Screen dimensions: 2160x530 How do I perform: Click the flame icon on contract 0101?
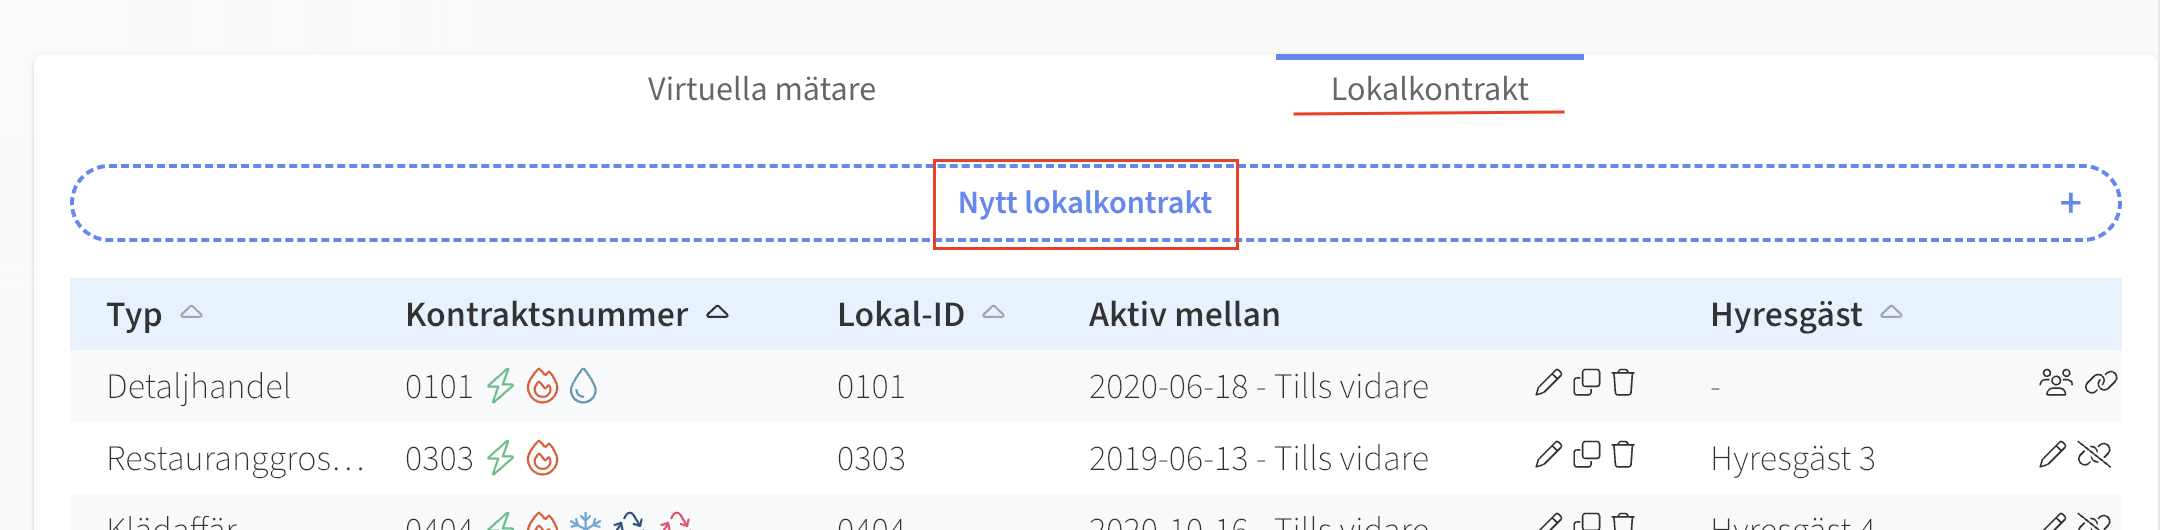(542, 385)
